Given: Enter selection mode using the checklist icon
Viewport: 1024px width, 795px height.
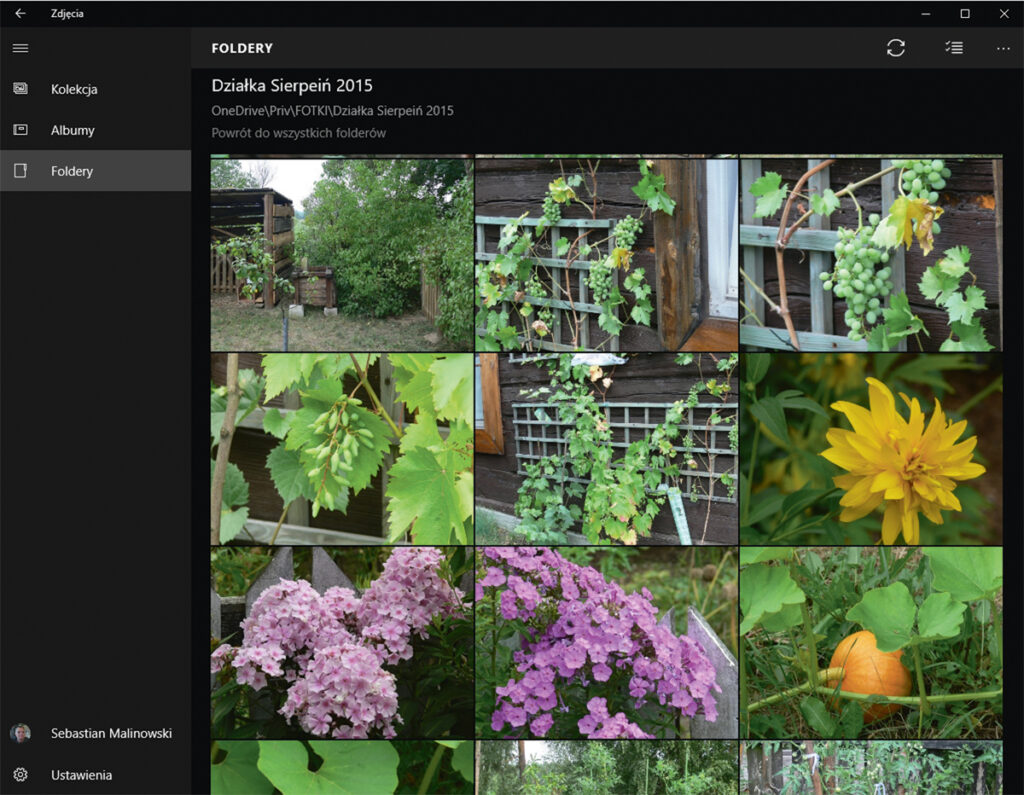Looking at the screenshot, I should 953,47.
